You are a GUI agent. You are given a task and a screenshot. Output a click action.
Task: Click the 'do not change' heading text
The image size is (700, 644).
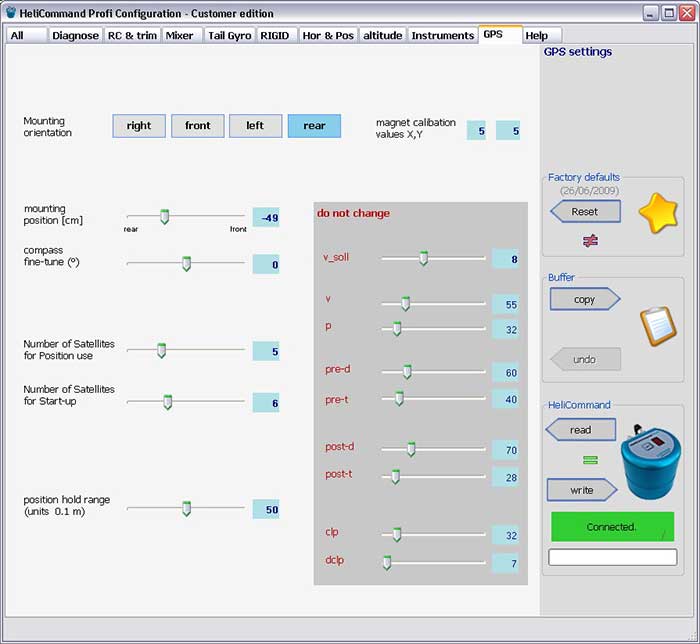(x=353, y=213)
